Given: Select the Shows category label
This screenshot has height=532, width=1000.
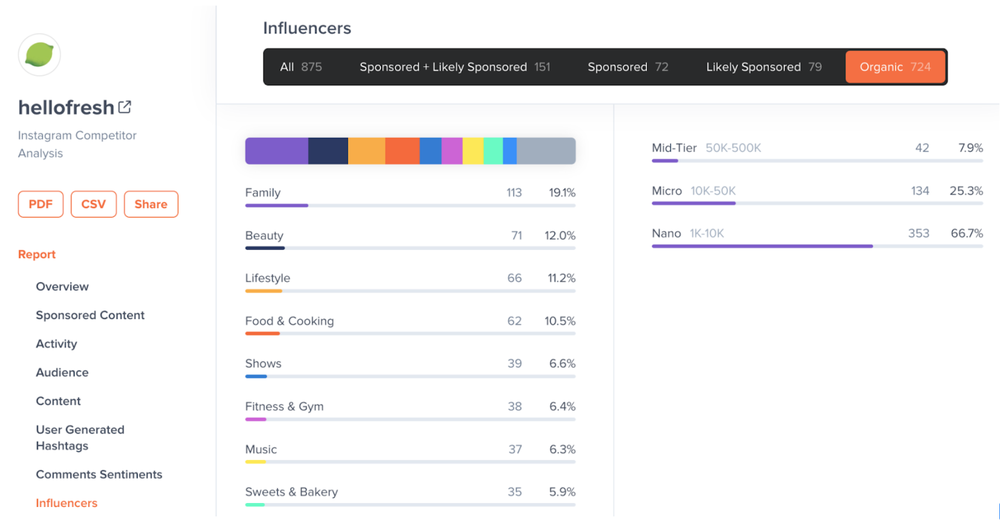Looking at the screenshot, I should tap(263, 364).
